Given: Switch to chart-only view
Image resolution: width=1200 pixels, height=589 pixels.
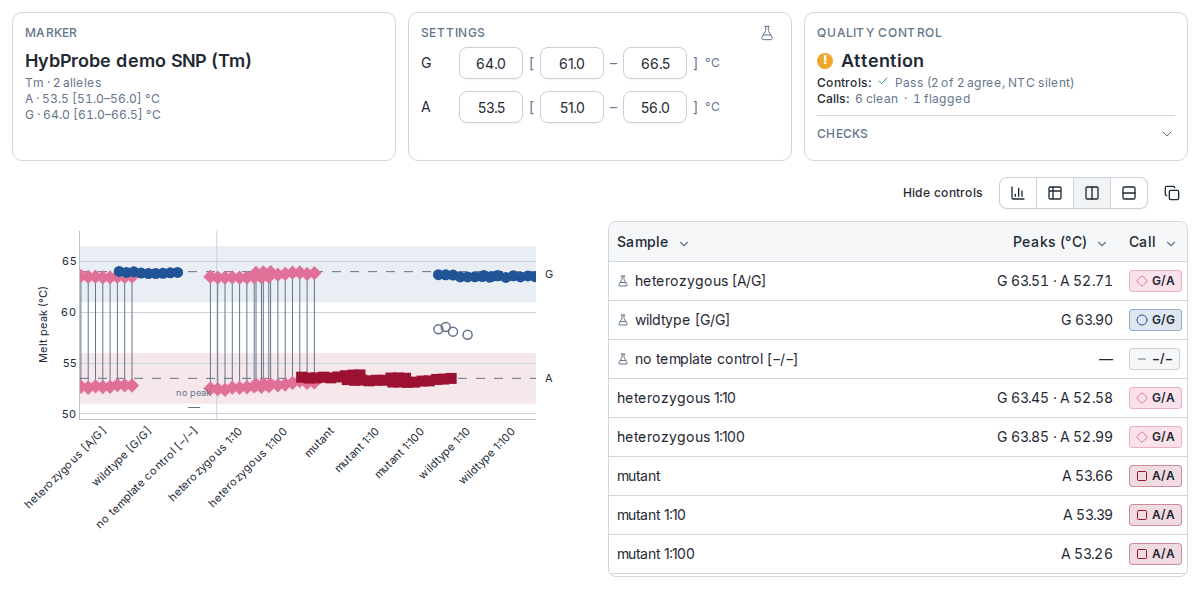Looking at the screenshot, I should [1018, 193].
